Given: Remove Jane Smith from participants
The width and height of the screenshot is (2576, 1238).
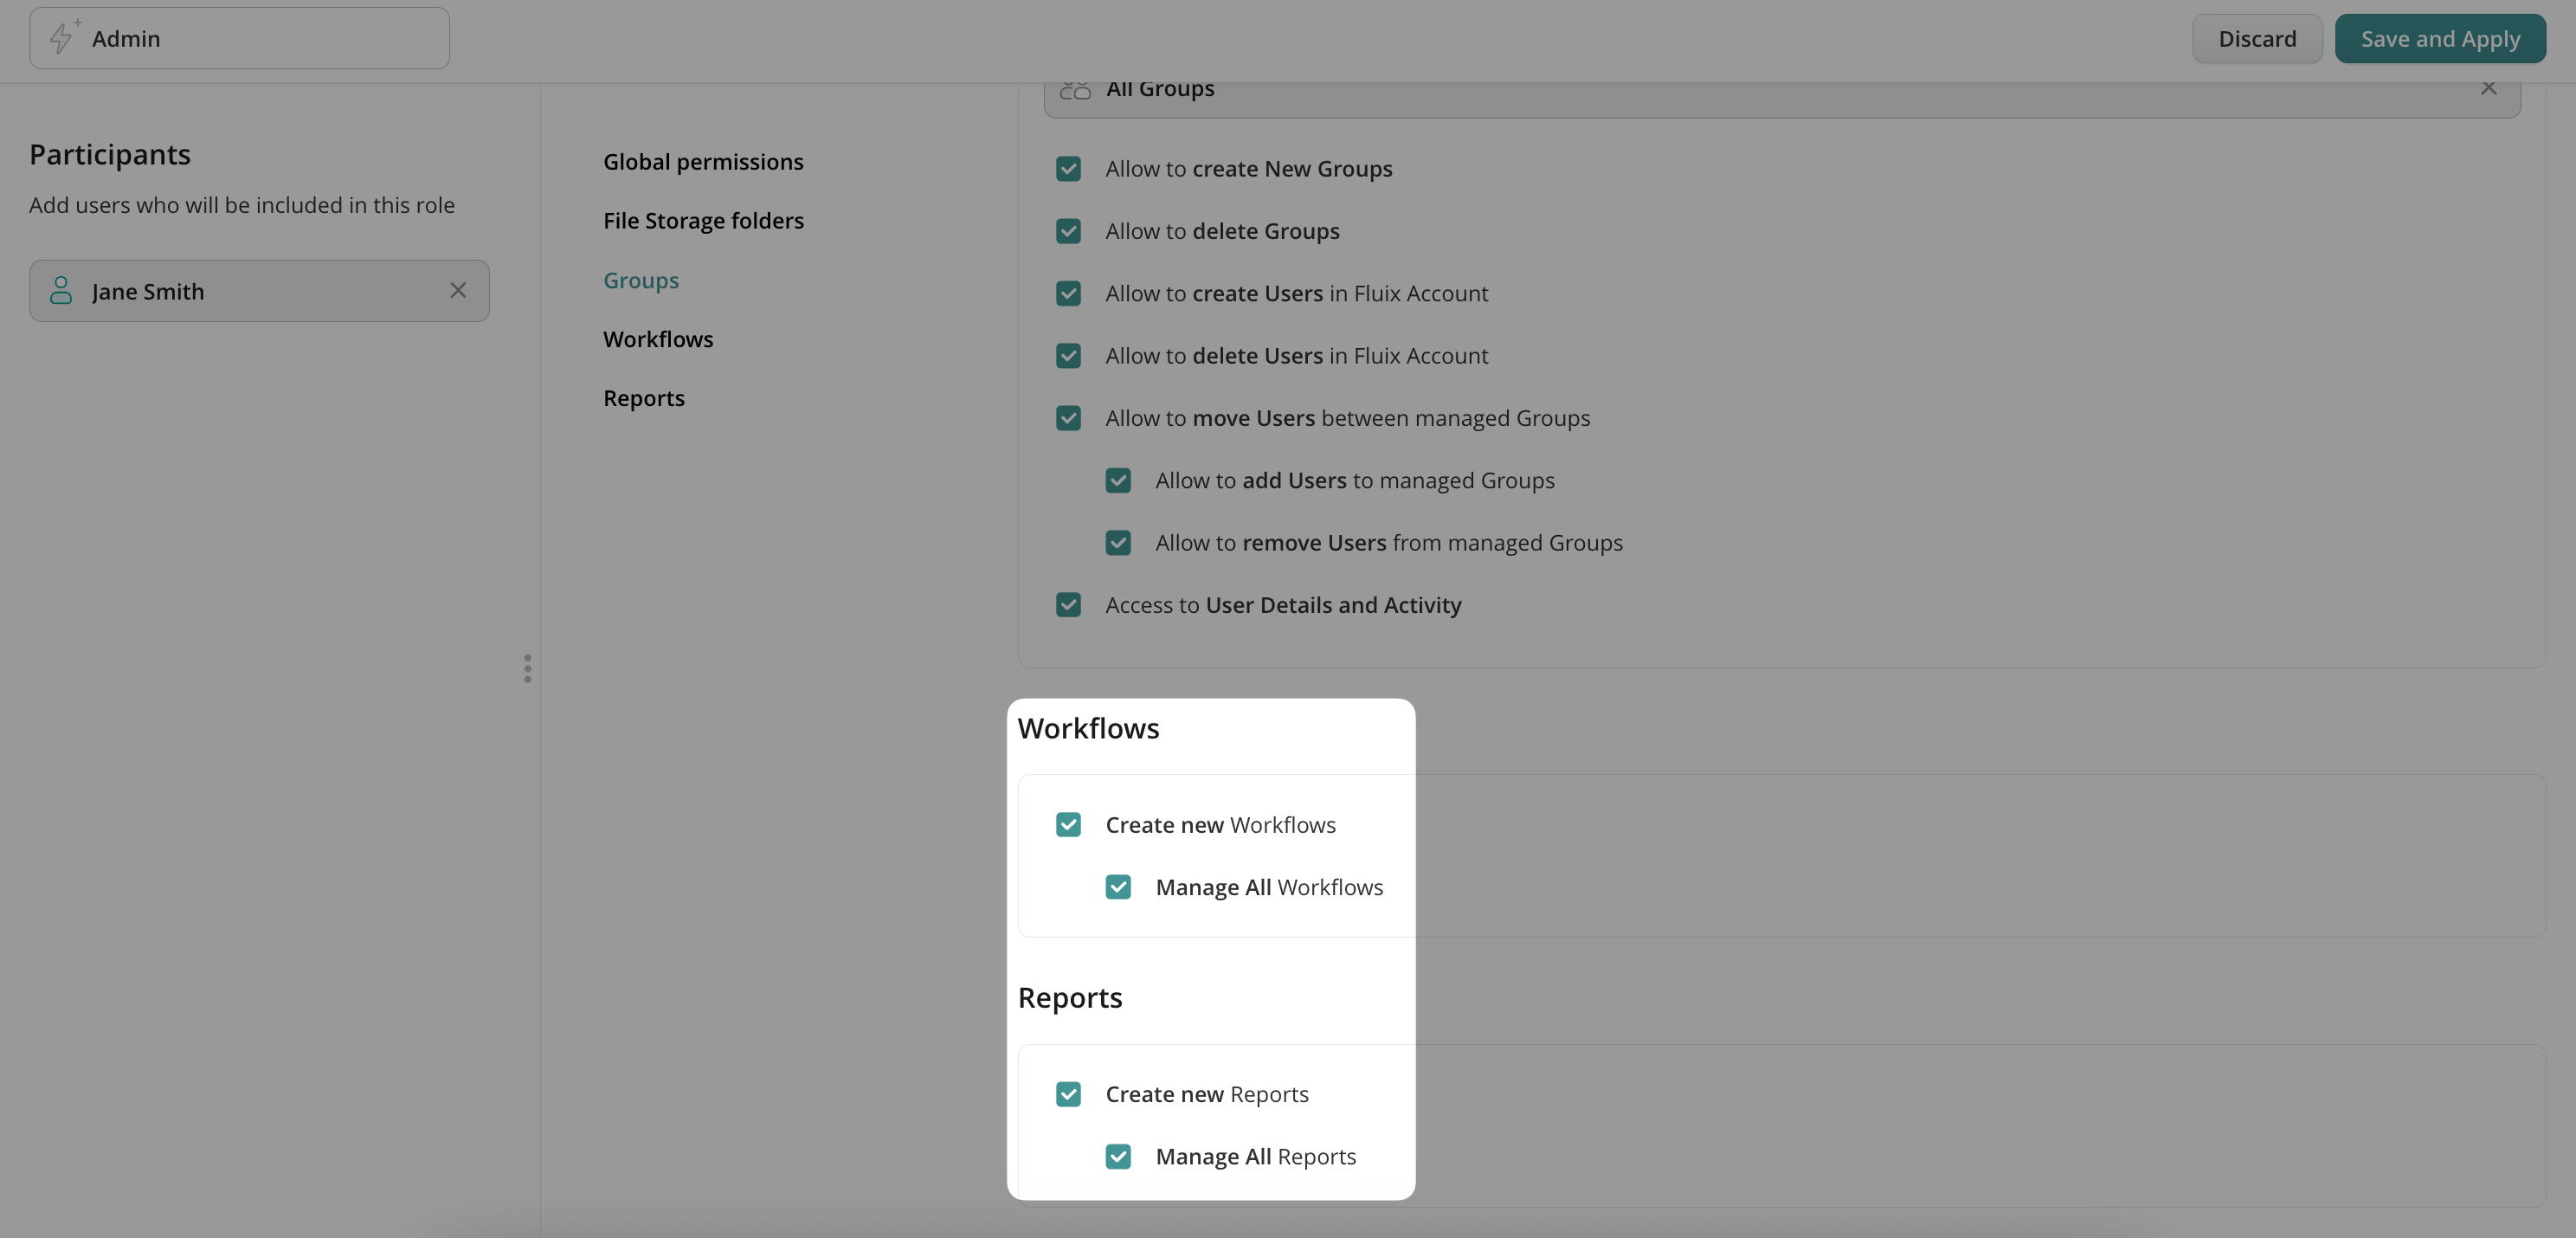Looking at the screenshot, I should click(458, 291).
